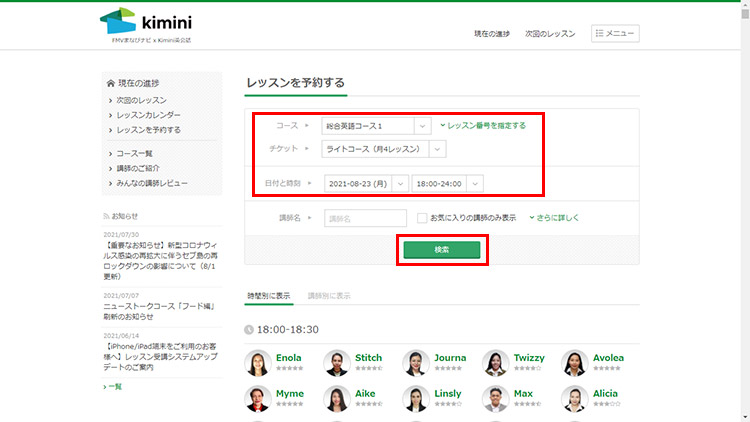Viewport: 750px width, 422px height.
Task: Expand さらに詳しく search options
Action: point(554,217)
